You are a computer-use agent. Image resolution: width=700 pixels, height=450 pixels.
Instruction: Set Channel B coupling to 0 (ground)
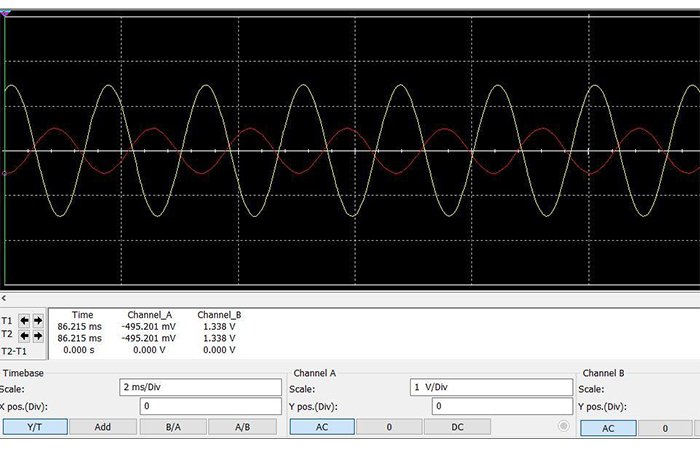pyautogui.click(x=665, y=428)
